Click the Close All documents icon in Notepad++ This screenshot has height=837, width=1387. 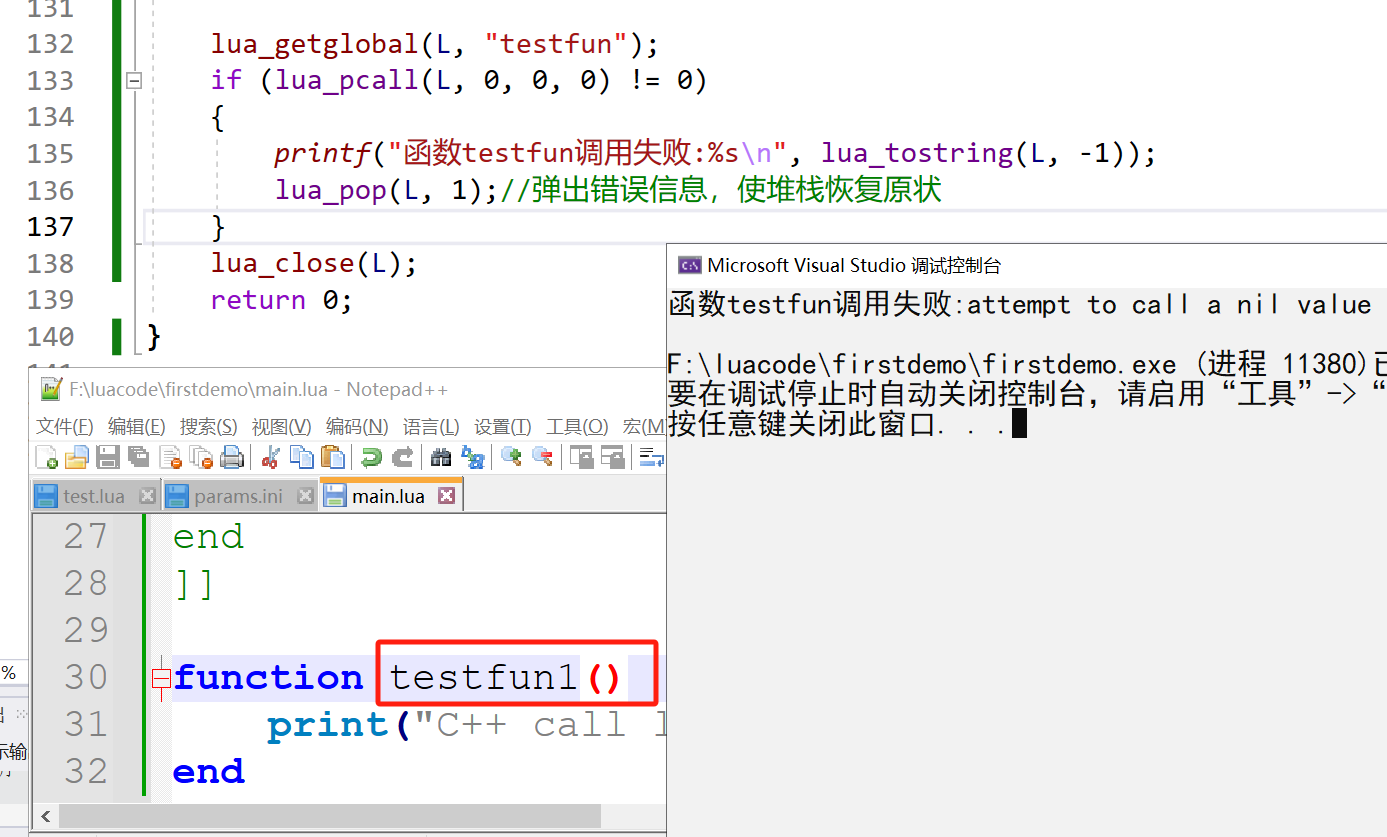point(201,457)
